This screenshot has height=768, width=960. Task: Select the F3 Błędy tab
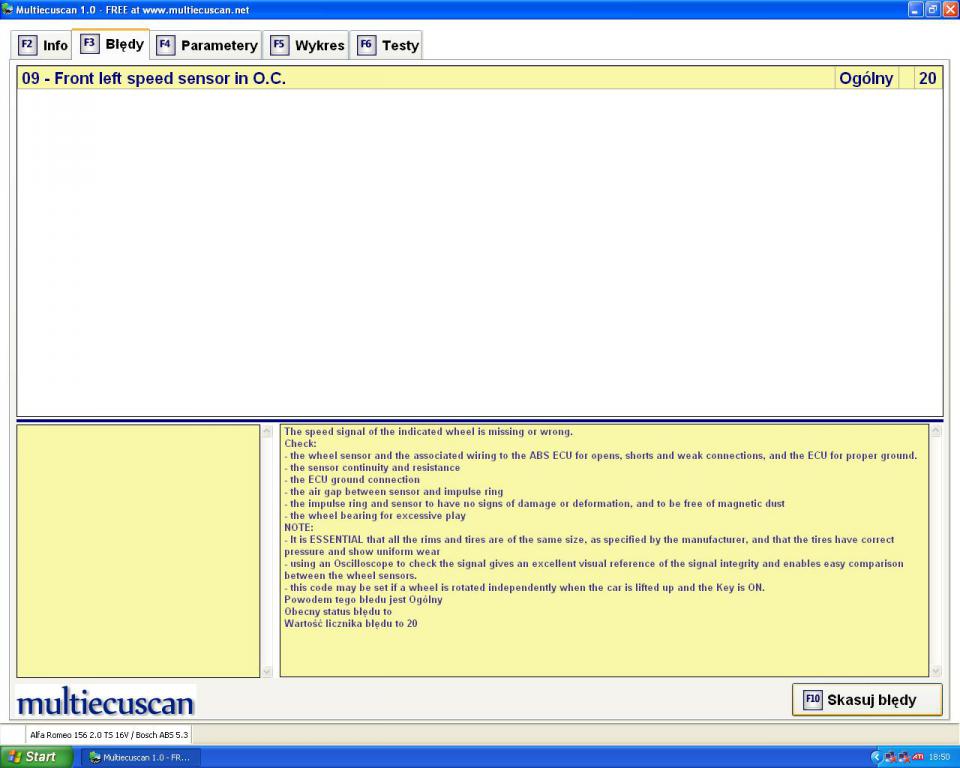(x=111, y=44)
